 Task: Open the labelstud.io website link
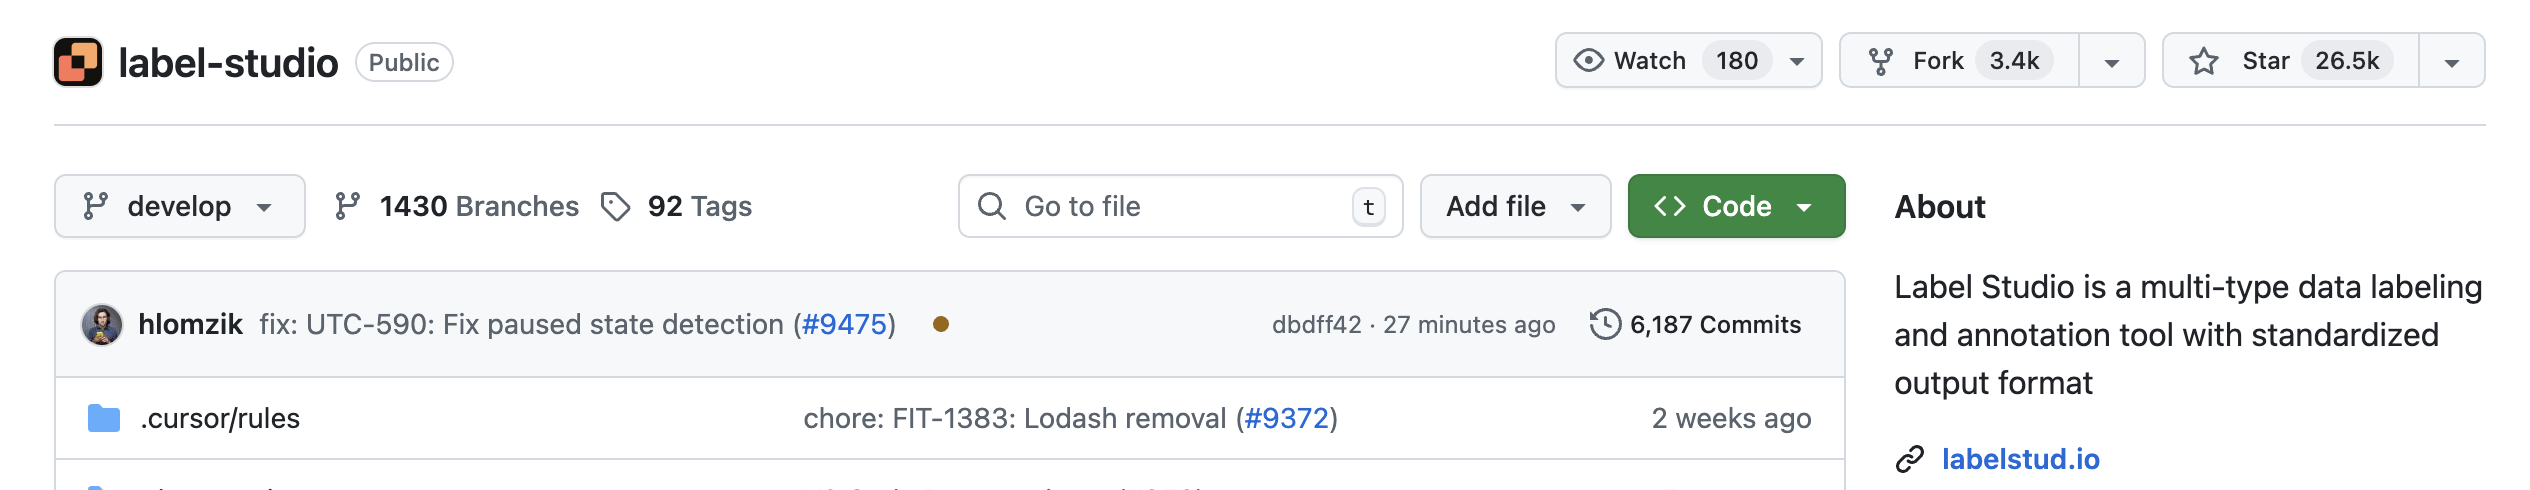2020,459
